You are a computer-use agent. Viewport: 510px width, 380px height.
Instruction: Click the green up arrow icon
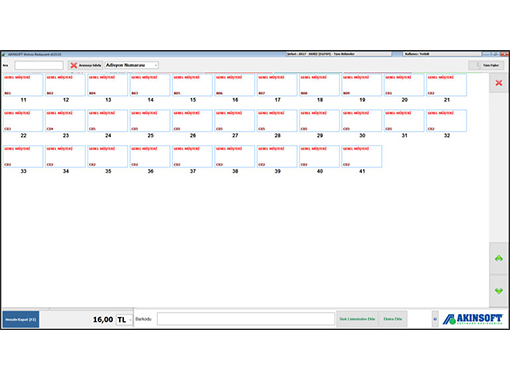pos(499,258)
